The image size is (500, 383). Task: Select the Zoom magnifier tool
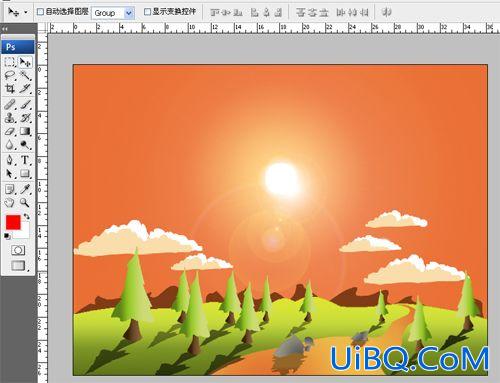click(25, 202)
